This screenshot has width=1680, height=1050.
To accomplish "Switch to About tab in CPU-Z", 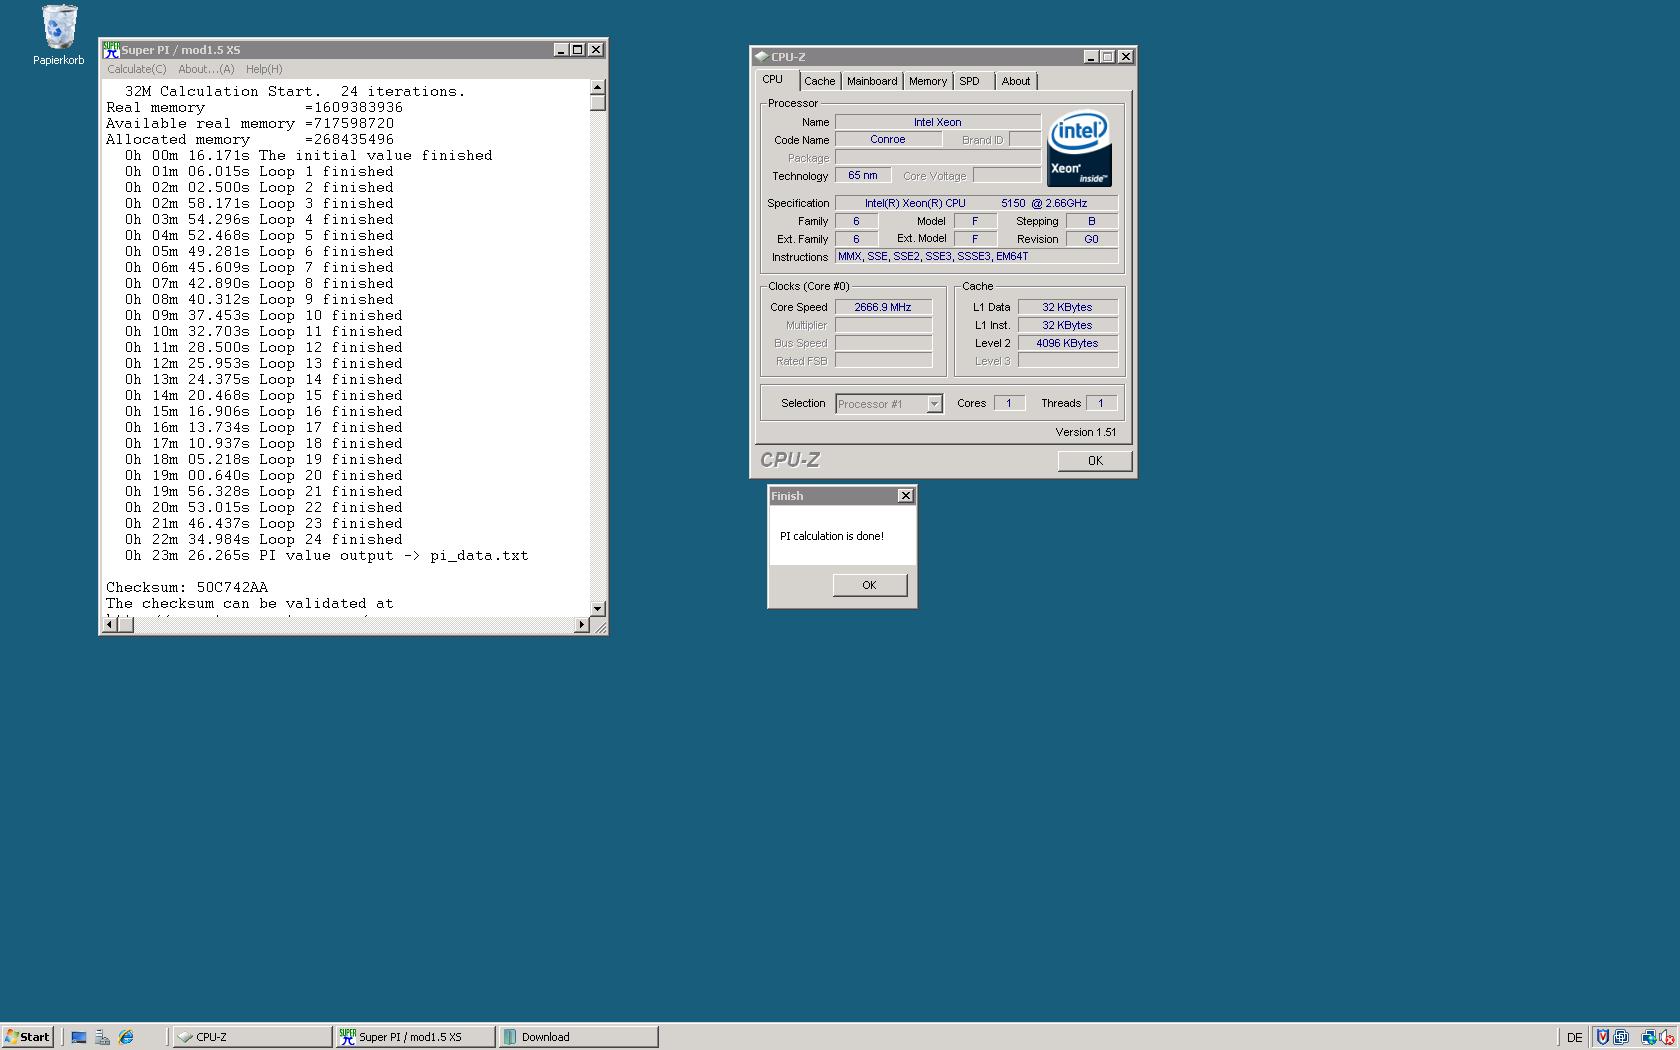I will tap(1016, 82).
